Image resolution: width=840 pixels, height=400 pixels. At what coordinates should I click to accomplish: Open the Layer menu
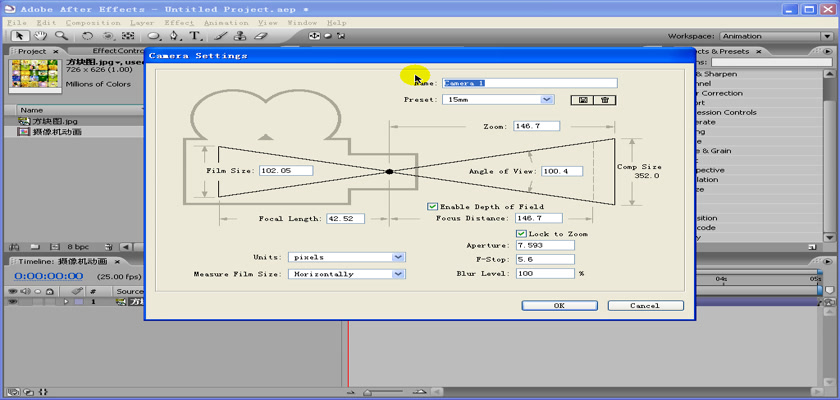(x=142, y=23)
